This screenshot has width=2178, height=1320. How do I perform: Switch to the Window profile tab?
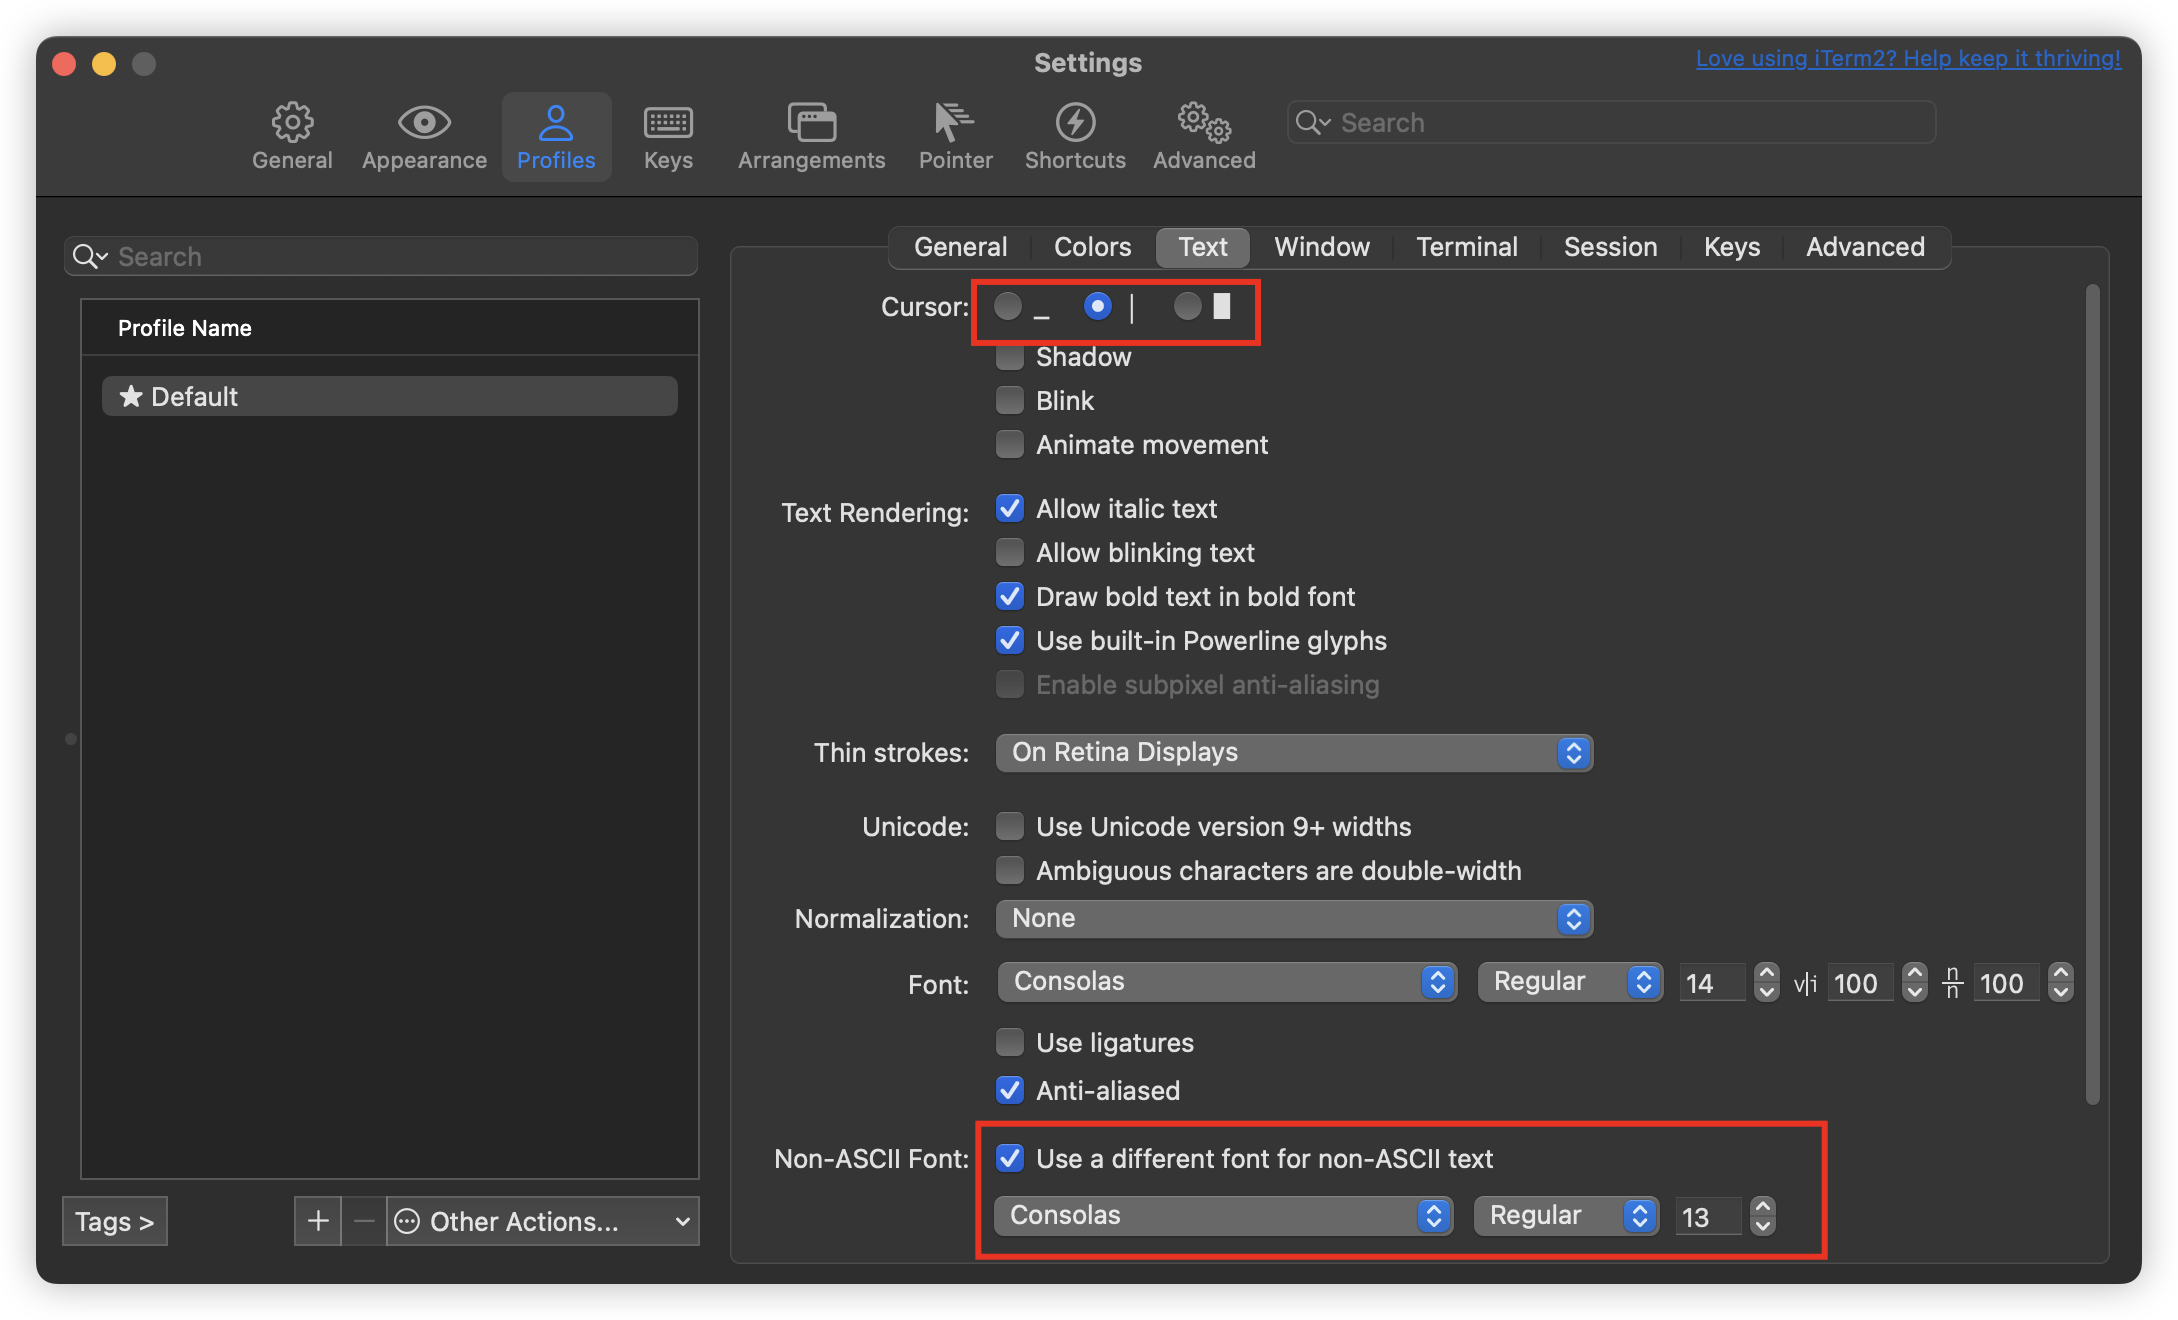click(1321, 247)
